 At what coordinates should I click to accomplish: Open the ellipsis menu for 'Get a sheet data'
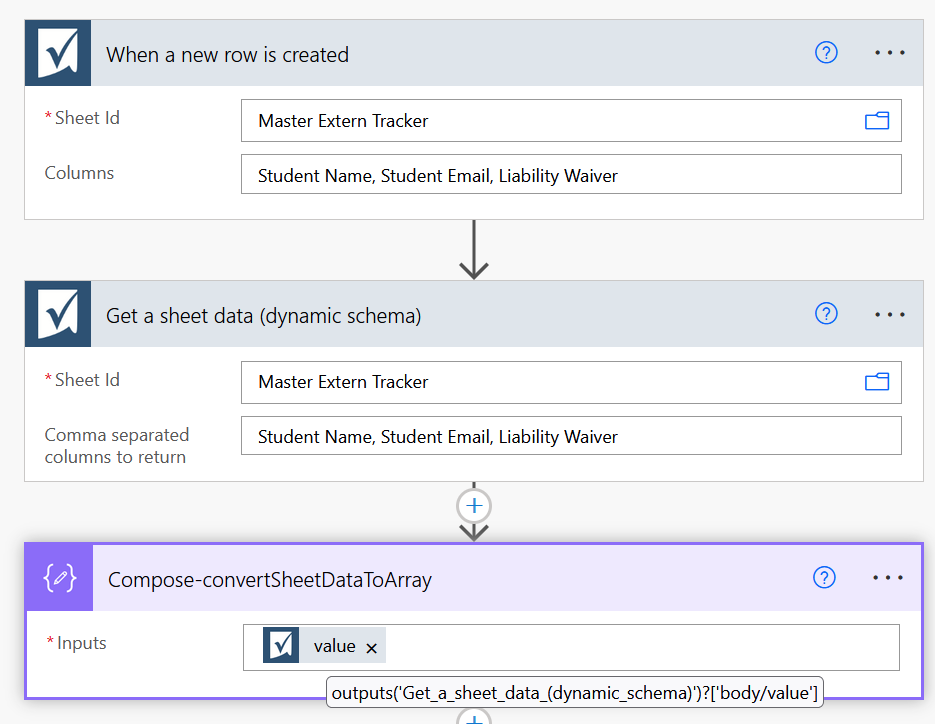(889, 314)
